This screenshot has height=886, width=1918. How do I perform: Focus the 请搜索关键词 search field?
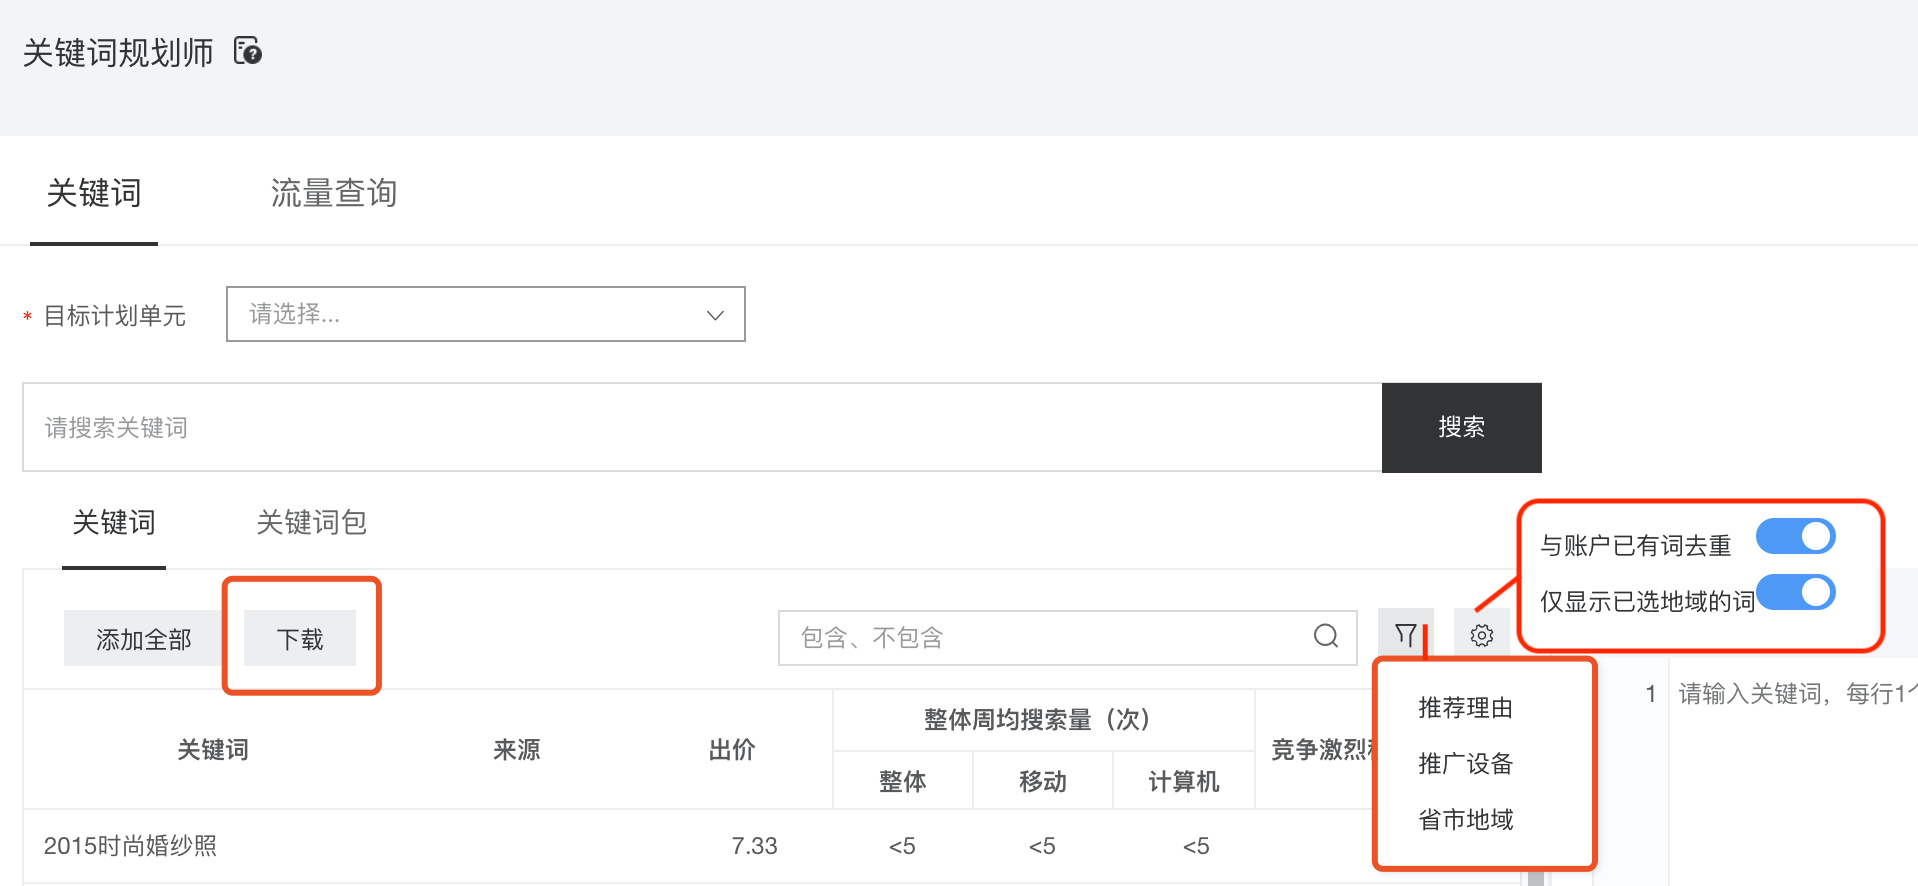tap(700, 428)
